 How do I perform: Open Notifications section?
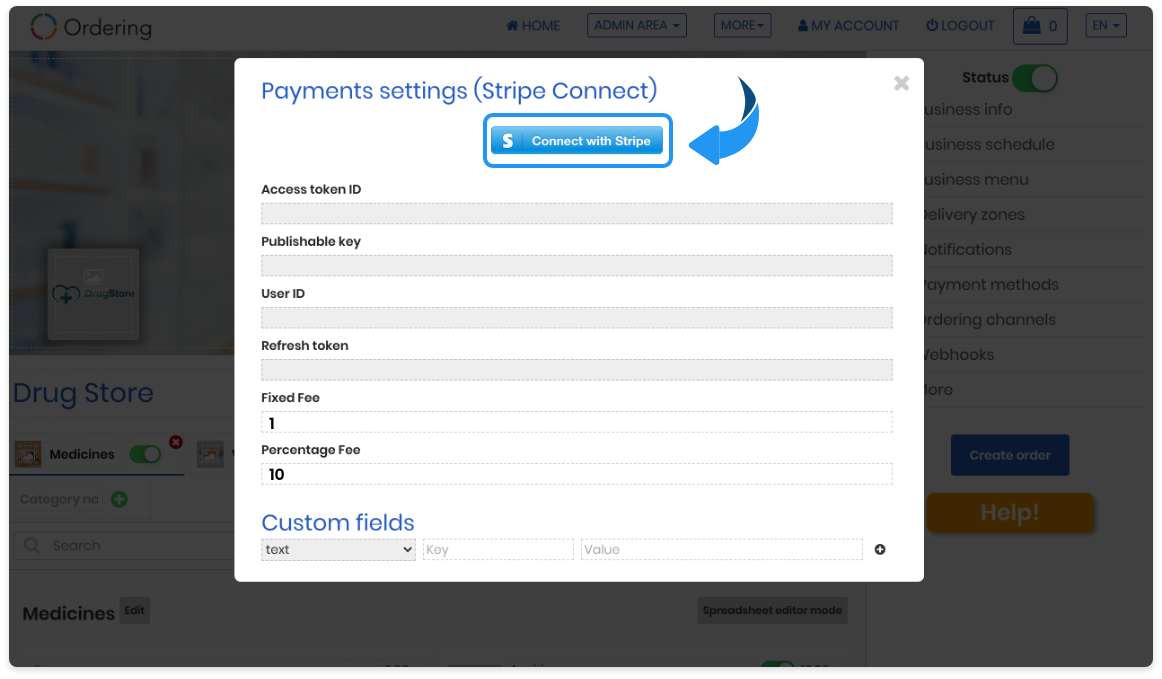967,250
